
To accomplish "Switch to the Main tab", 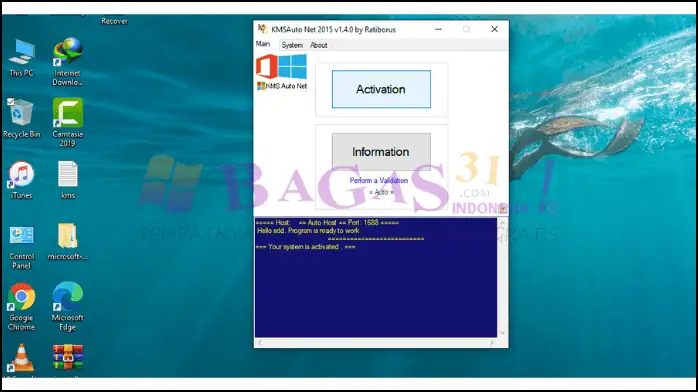I will point(263,44).
